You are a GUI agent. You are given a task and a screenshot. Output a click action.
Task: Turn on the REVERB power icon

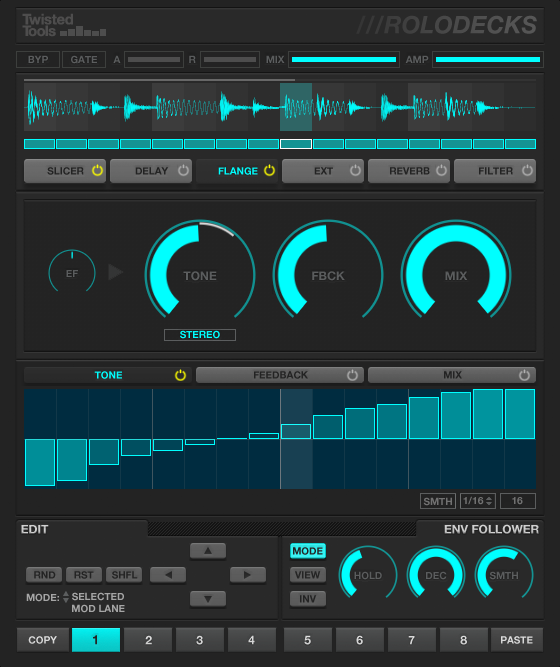[441, 171]
